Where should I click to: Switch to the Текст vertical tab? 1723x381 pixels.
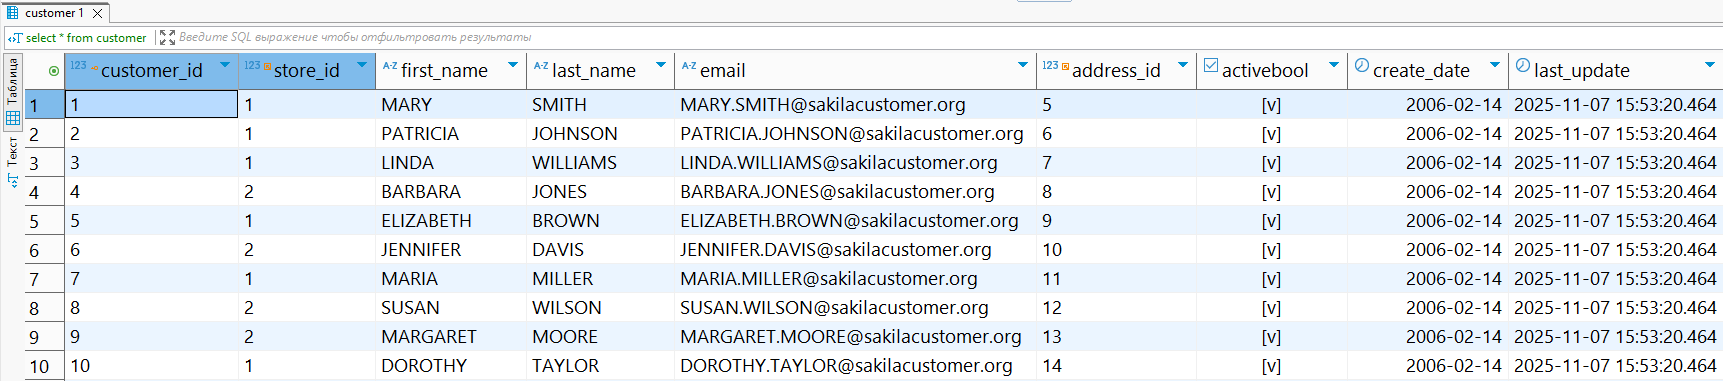coord(13,160)
